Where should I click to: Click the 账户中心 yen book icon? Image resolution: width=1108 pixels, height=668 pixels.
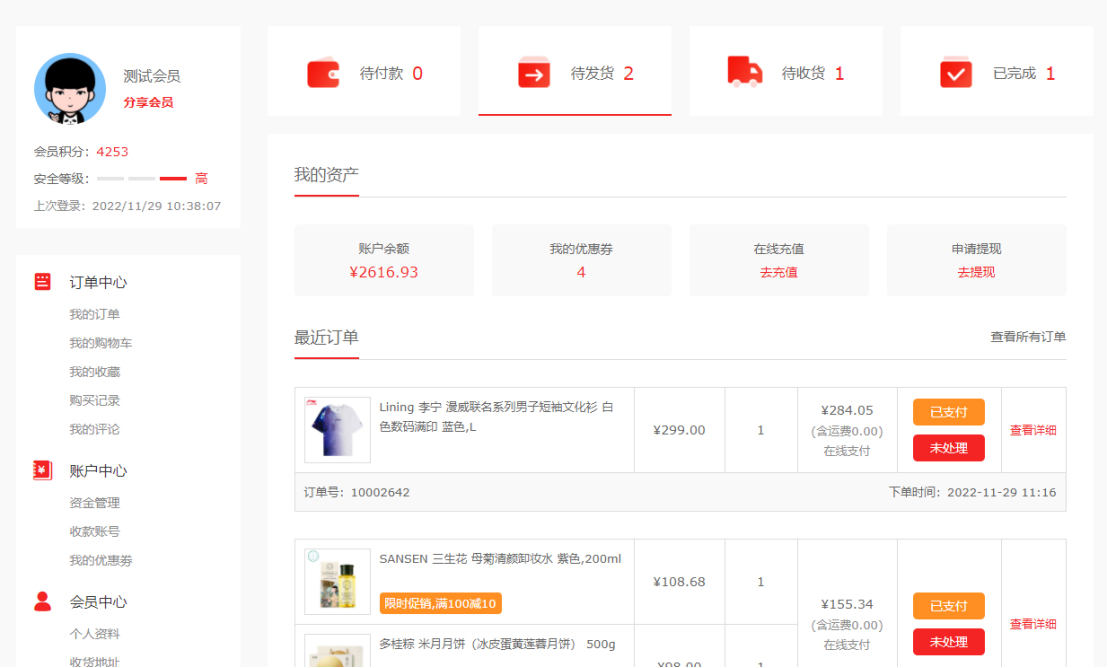(42, 471)
